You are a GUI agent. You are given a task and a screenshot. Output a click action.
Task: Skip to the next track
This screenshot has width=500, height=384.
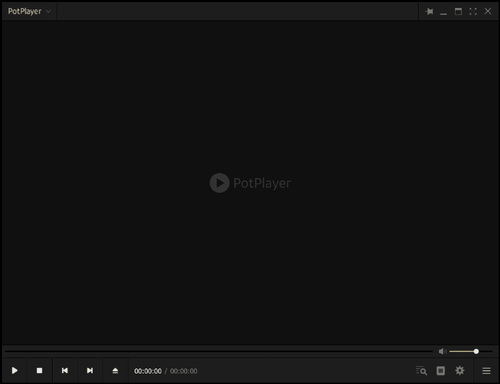click(90, 370)
